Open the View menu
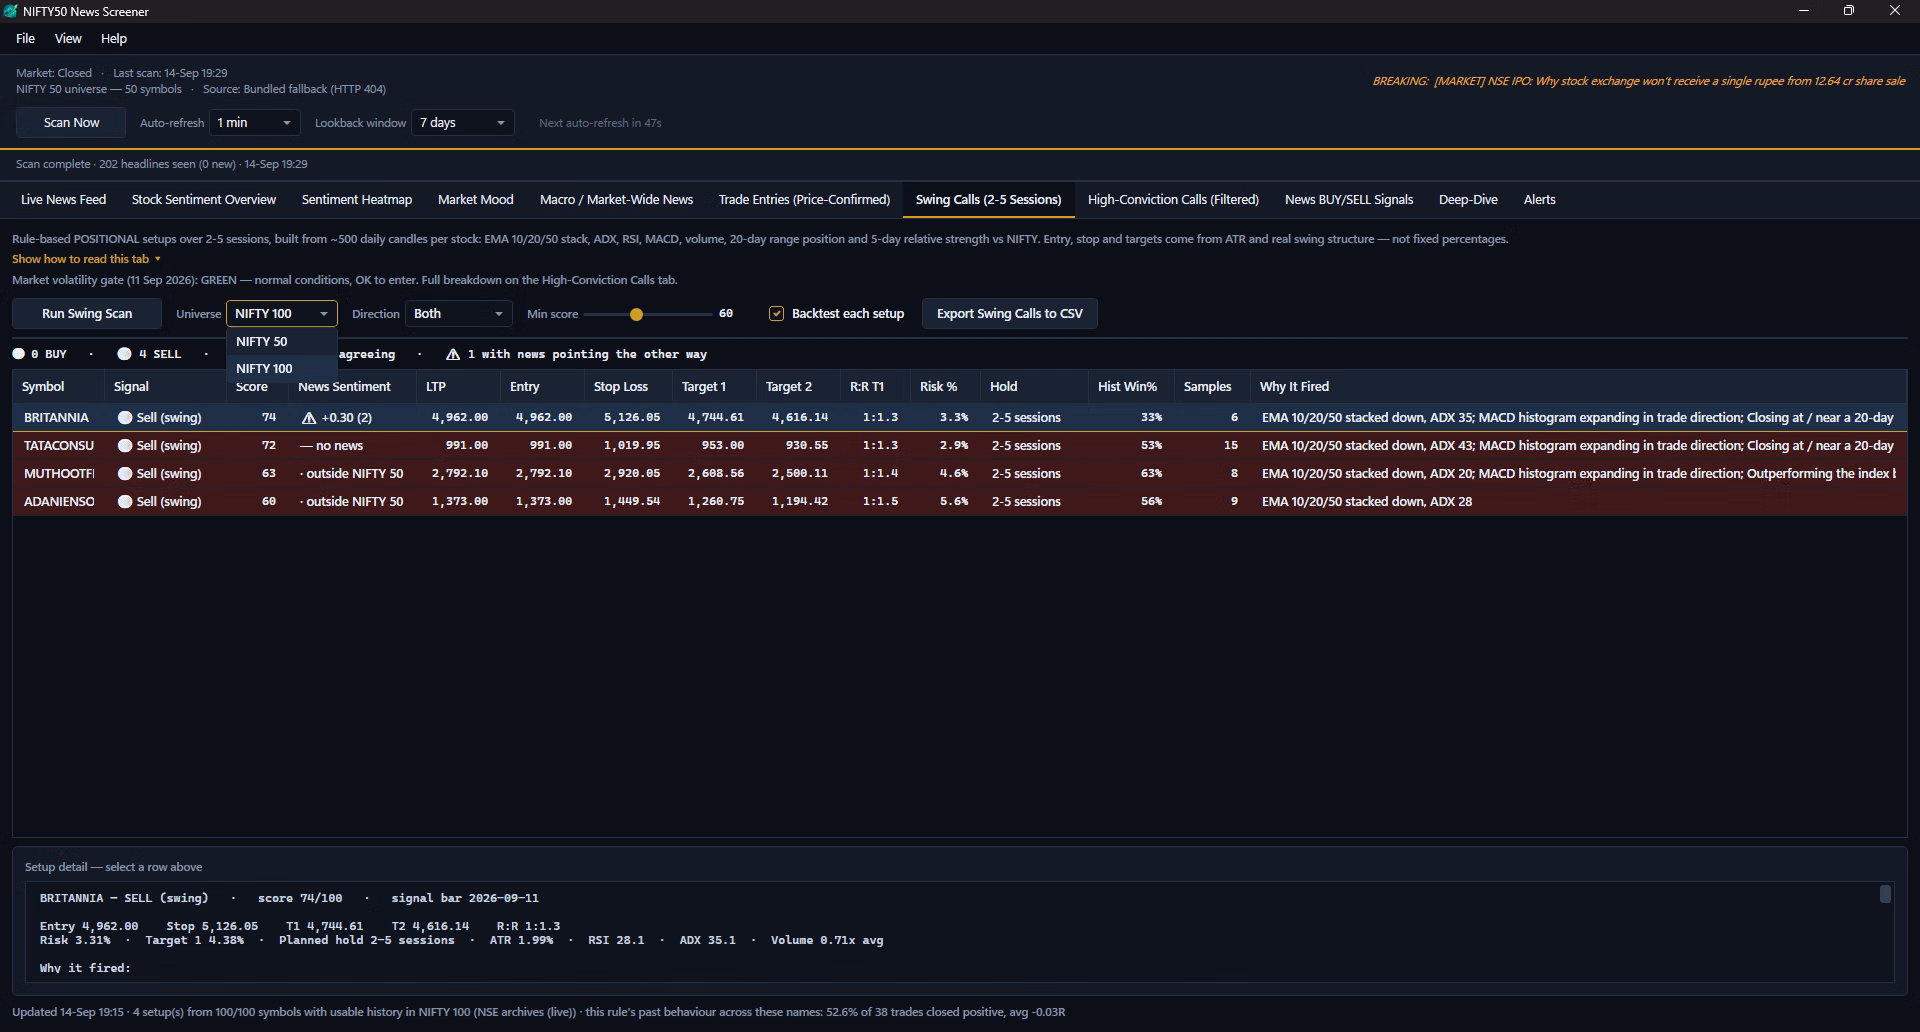Screen dimensions: 1920x1032 (x=68, y=38)
